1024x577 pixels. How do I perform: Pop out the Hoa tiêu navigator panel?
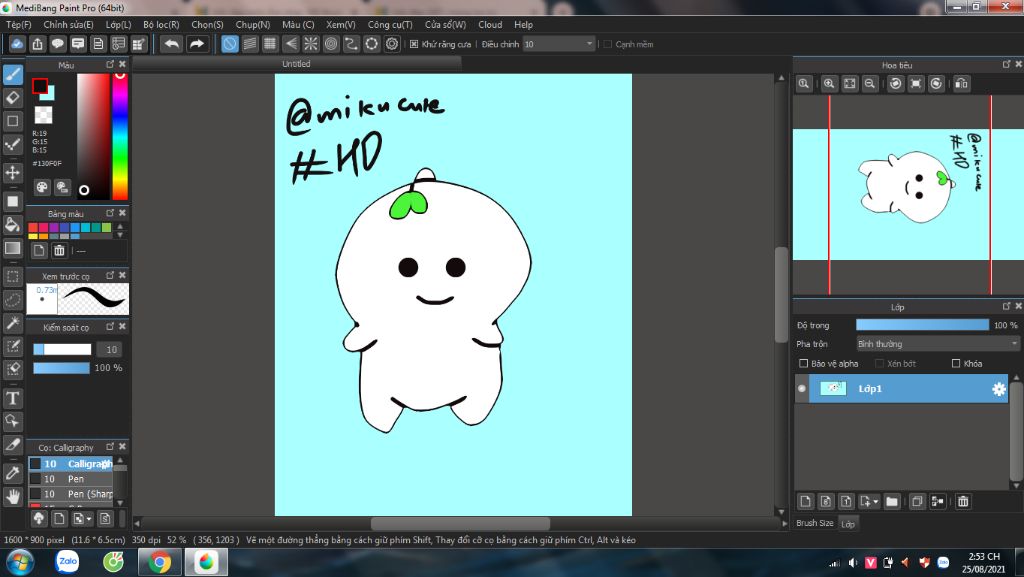click(1006, 64)
